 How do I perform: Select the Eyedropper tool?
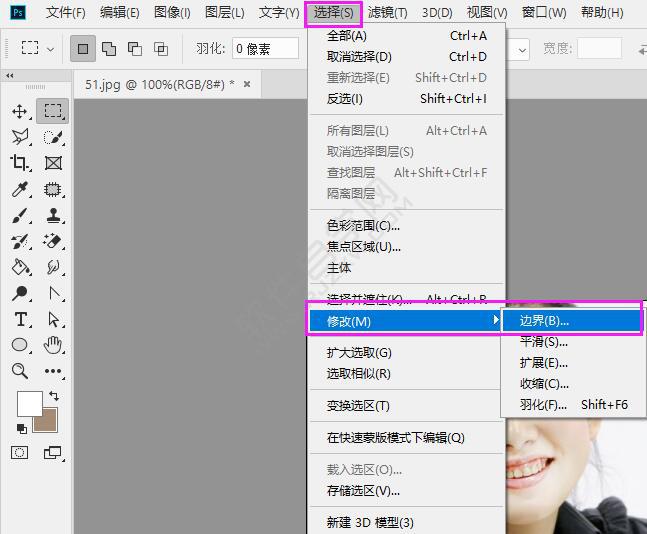(x=19, y=189)
